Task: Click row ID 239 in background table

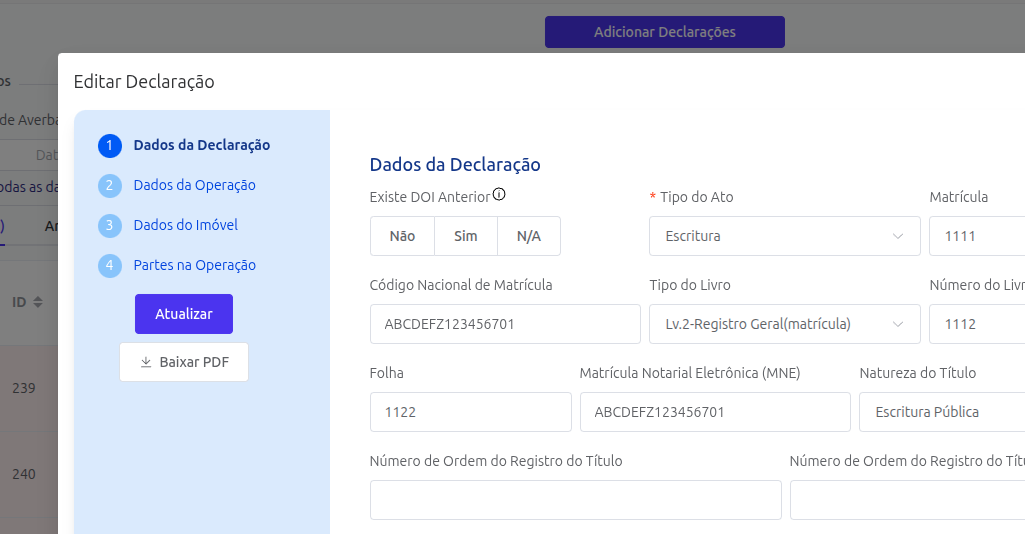Action: (x=24, y=388)
